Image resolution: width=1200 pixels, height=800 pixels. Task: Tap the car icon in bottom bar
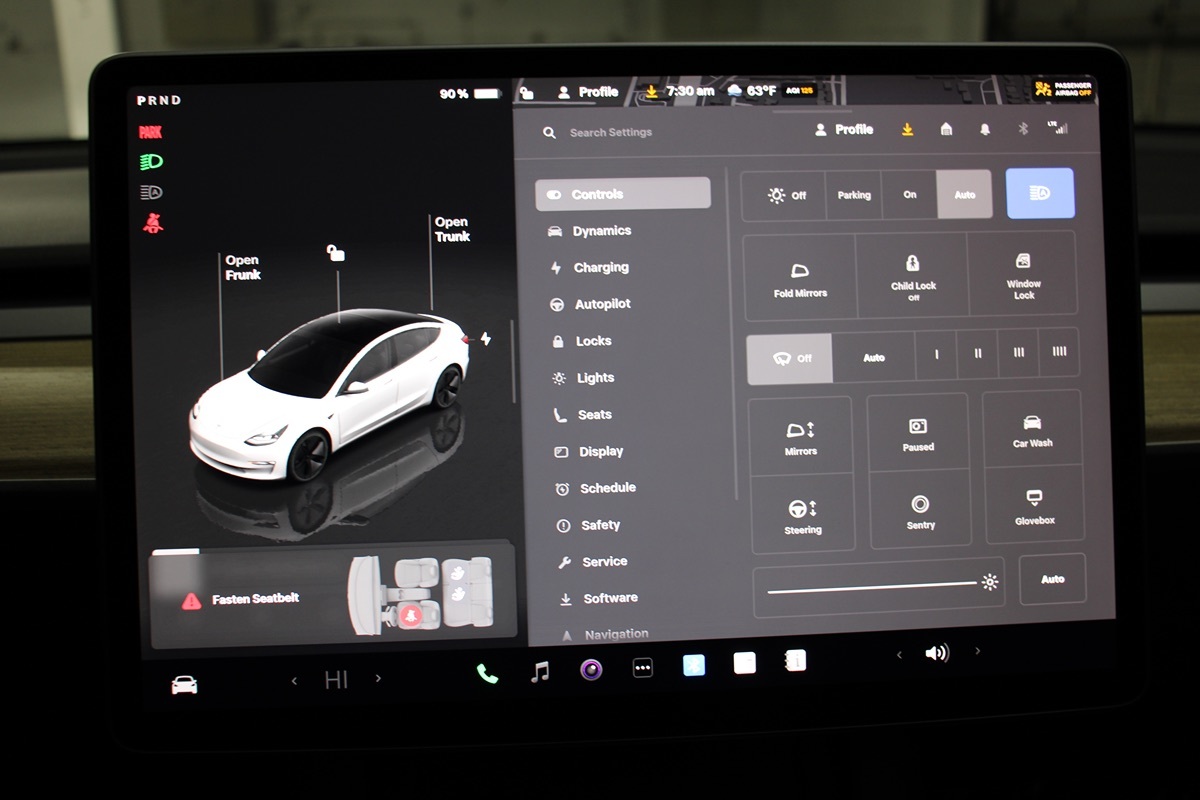[184, 685]
